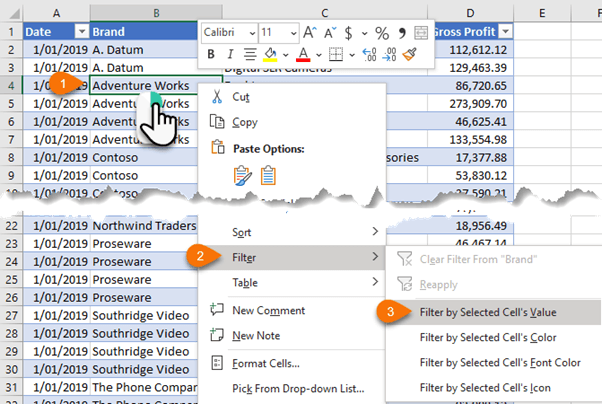Open accounting format dropdown arrow

(364, 33)
